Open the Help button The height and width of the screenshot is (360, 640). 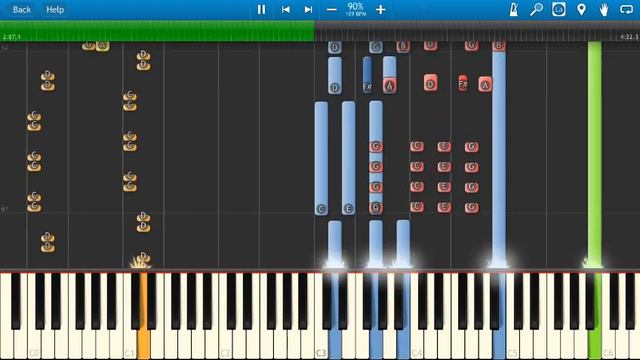pyautogui.click(x=55, y=9)
